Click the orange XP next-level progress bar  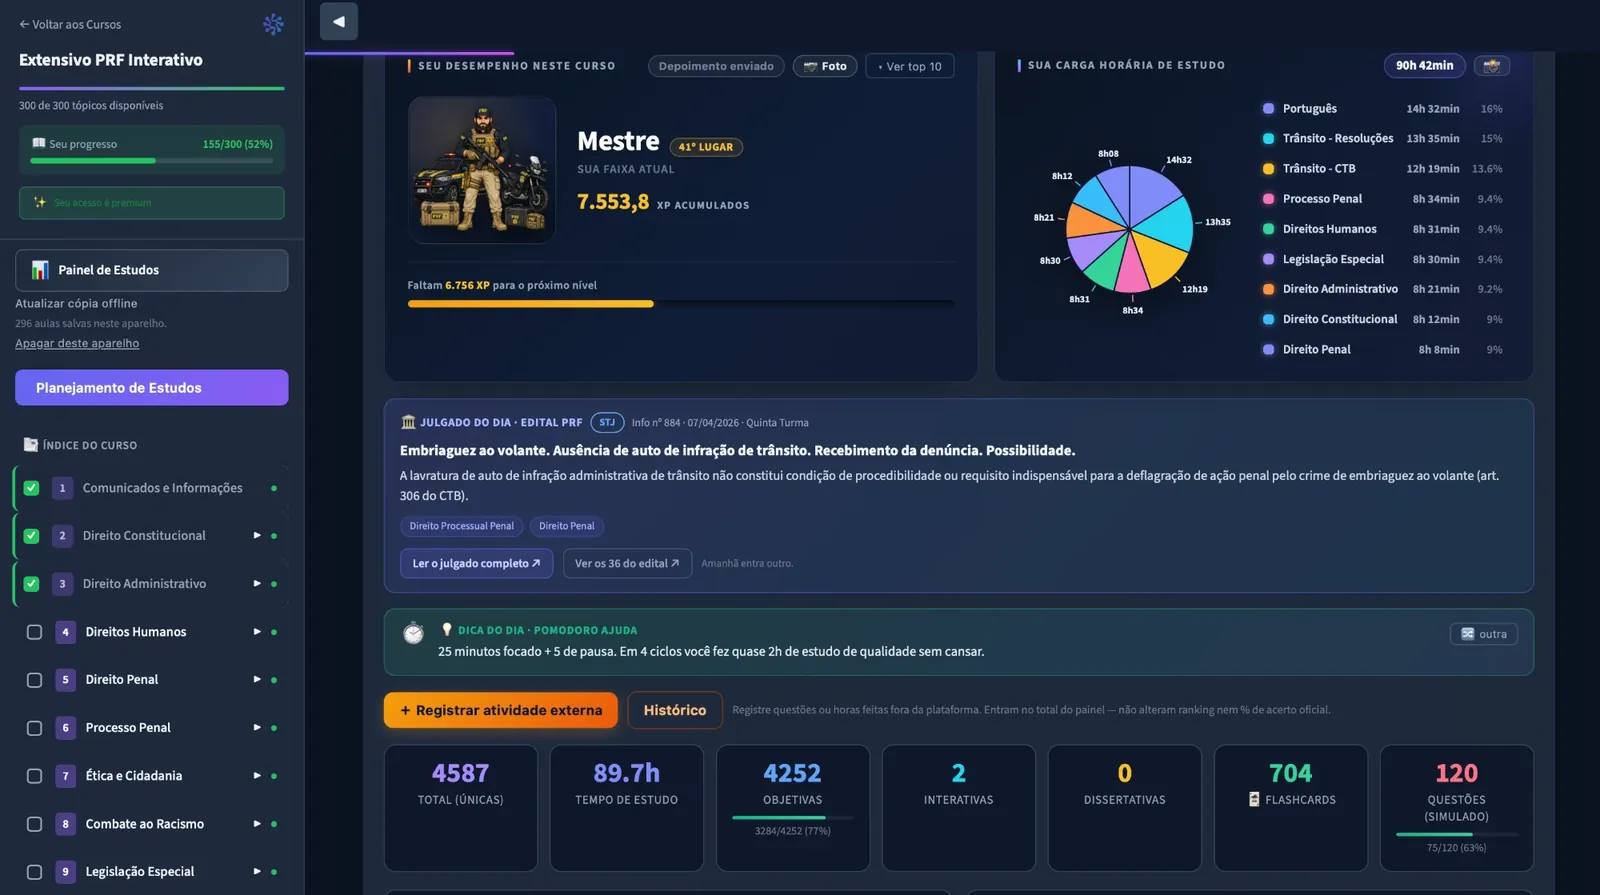pyautogui.click(x=681, y=304)
